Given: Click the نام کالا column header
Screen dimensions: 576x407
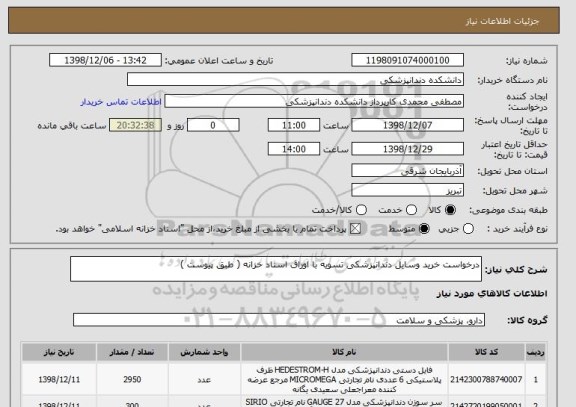Looking at the screenshot, I should (344, 352).
